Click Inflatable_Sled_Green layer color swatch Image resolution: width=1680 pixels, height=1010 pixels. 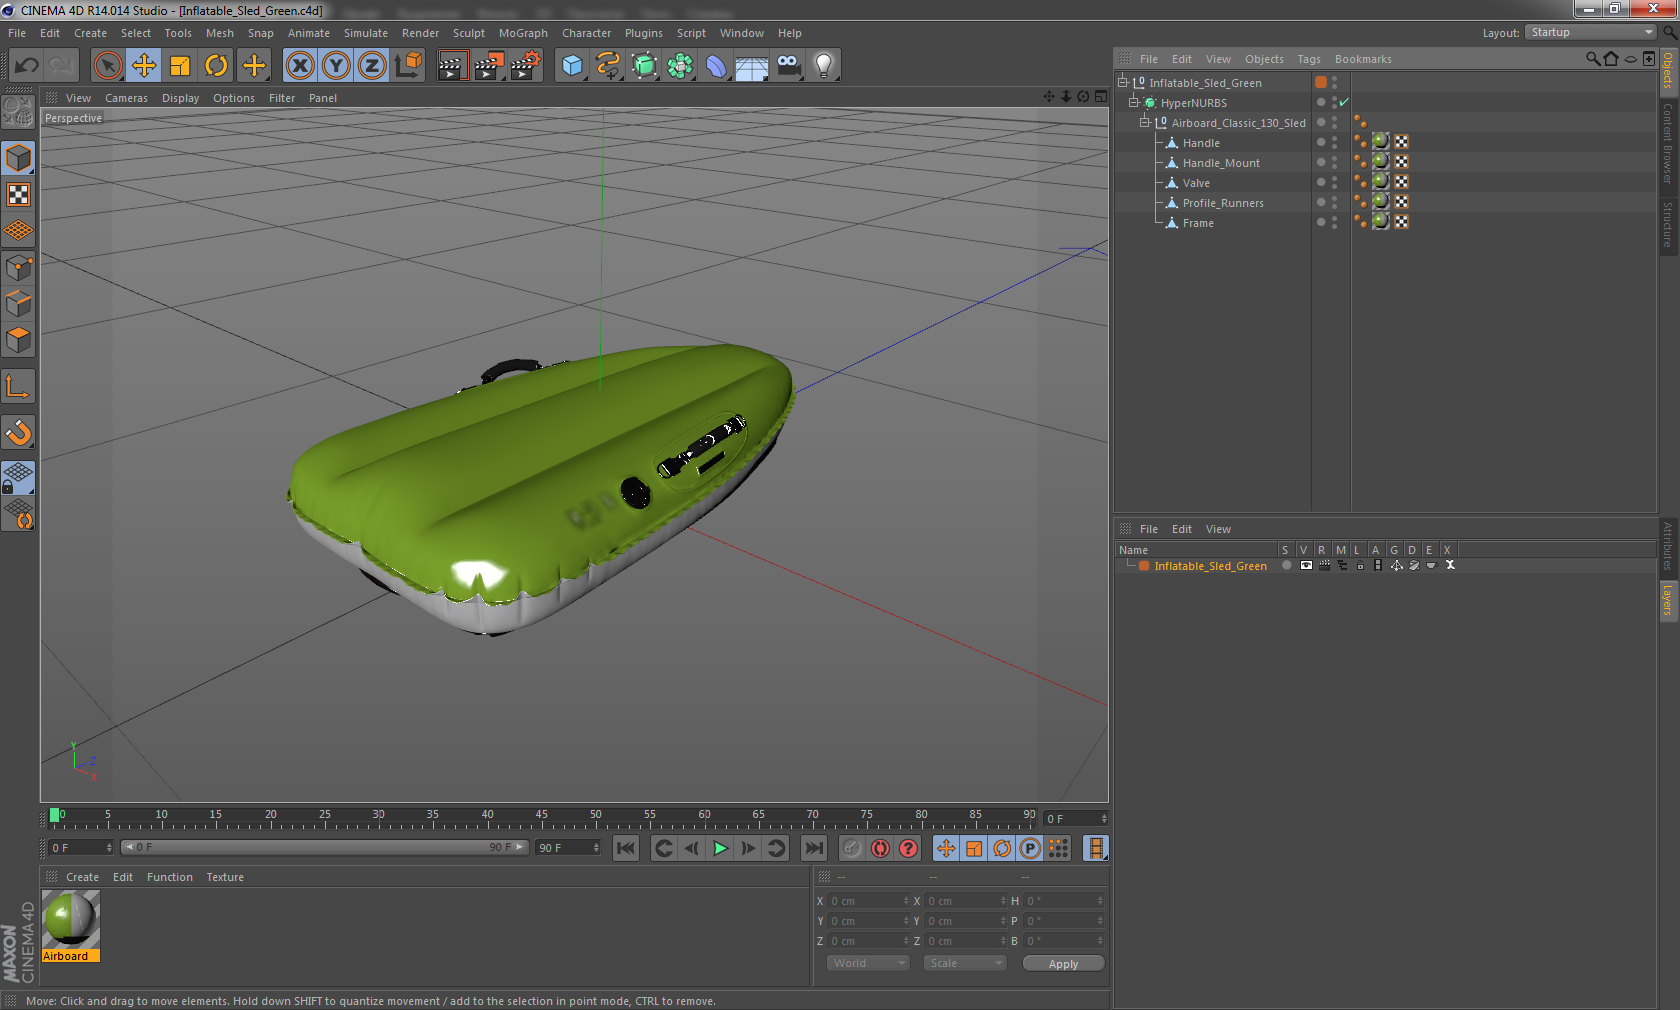pos(1144,566)
